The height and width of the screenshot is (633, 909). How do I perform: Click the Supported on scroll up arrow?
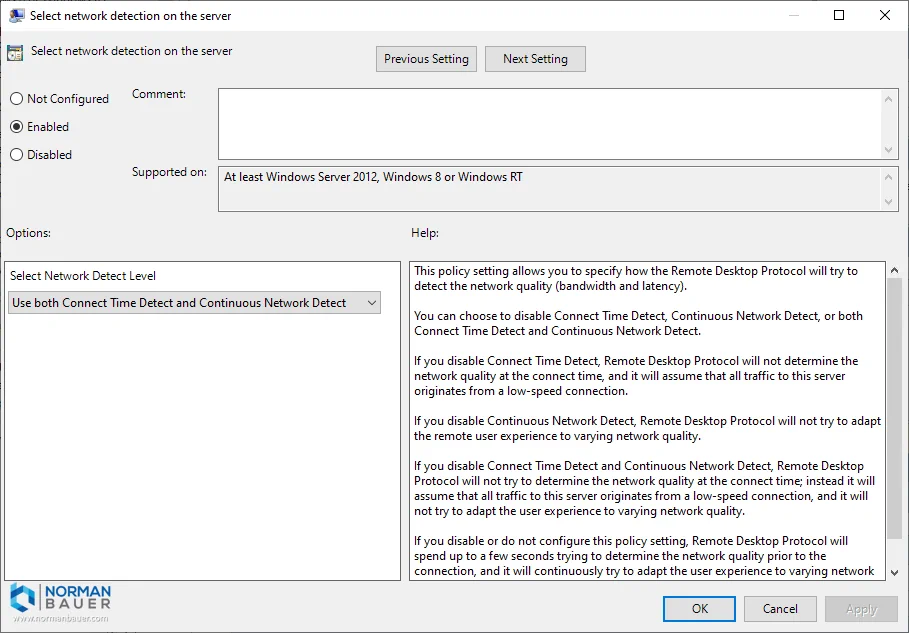pyautogui.click(x=890, y=176)
